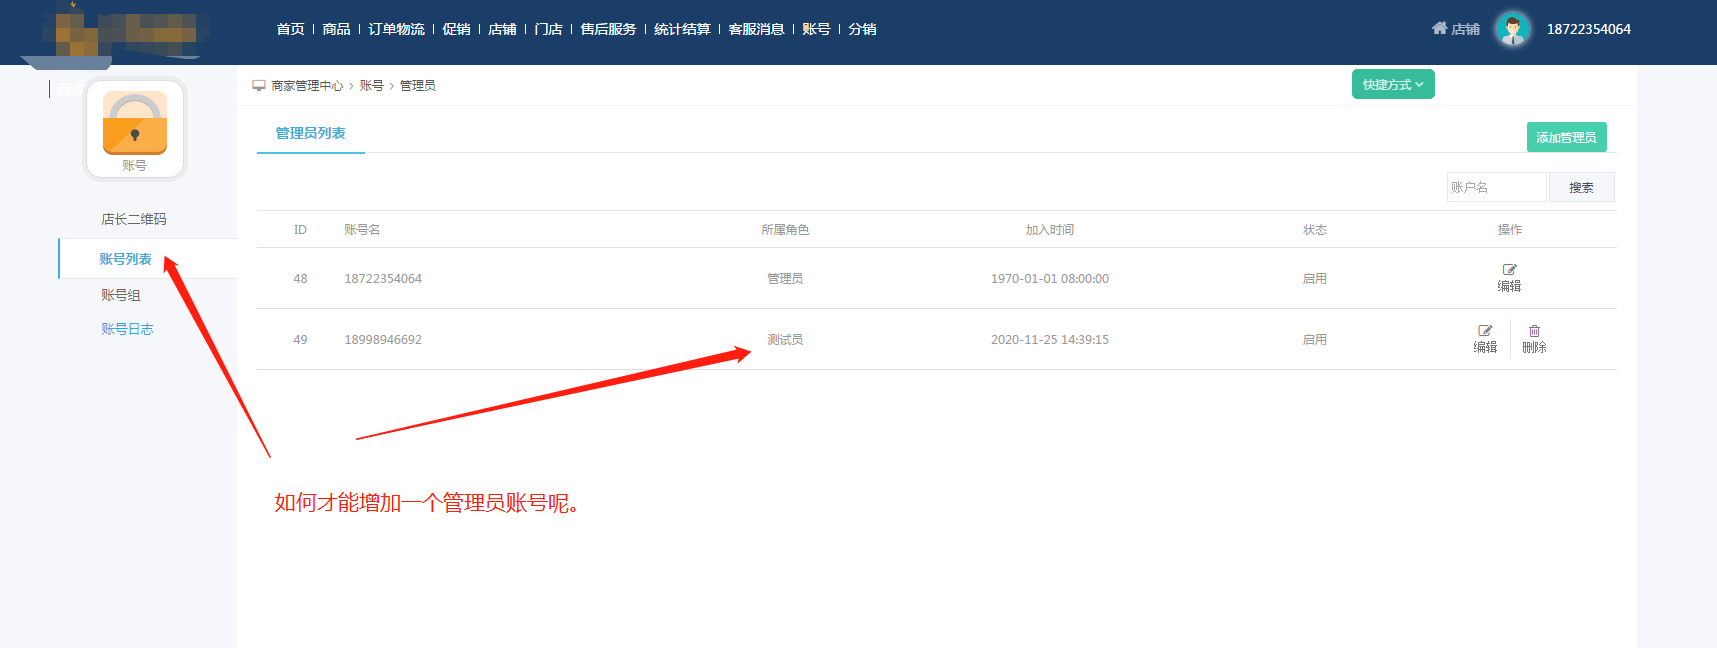Click the 添加管理员 button

tap(1566, 137)
